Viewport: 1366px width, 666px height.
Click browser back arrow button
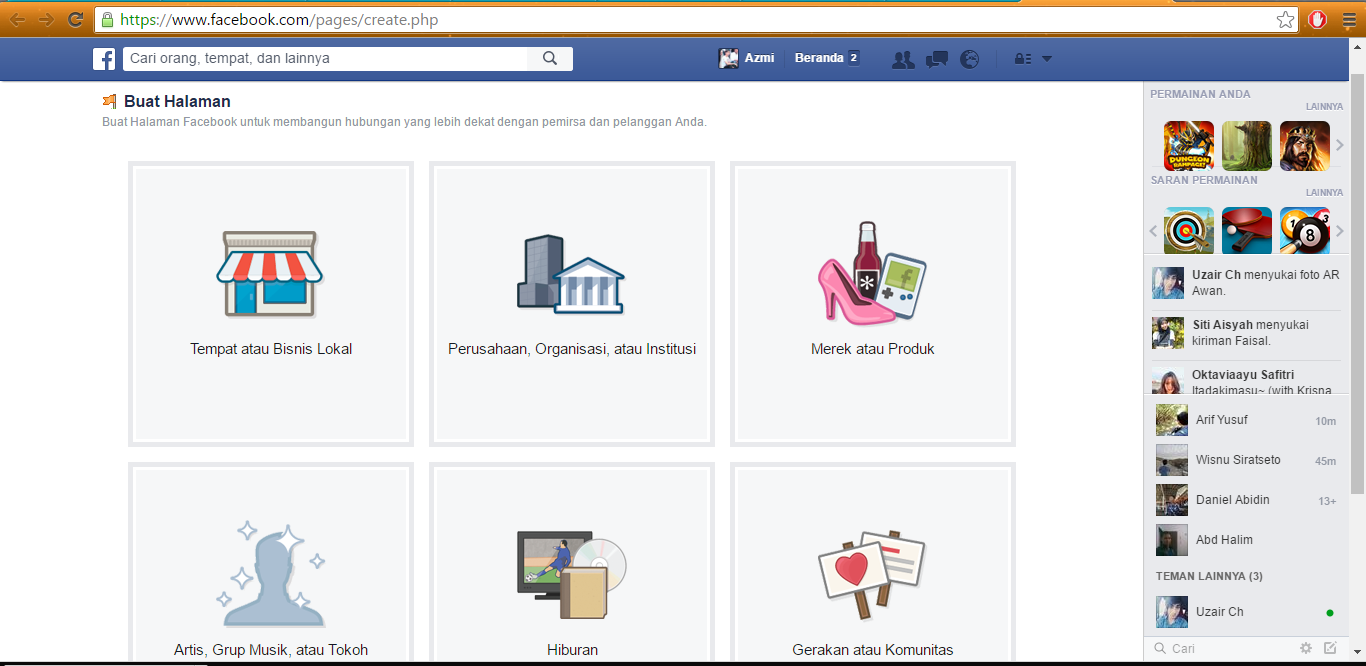18,19
